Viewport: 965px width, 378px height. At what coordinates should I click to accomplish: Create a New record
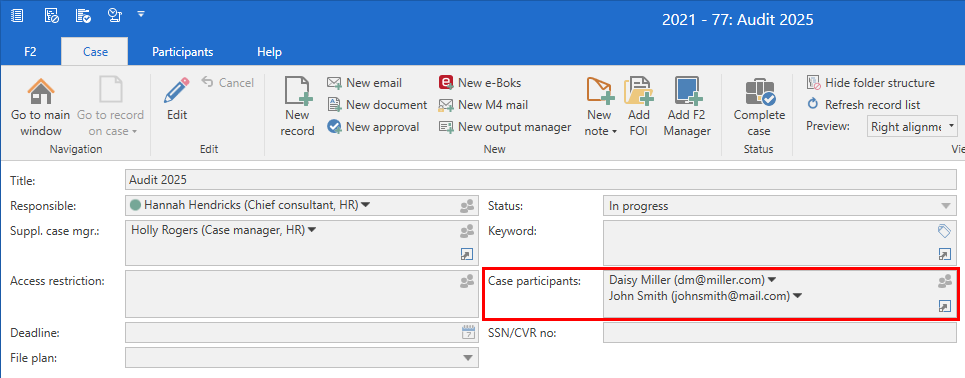297,107
